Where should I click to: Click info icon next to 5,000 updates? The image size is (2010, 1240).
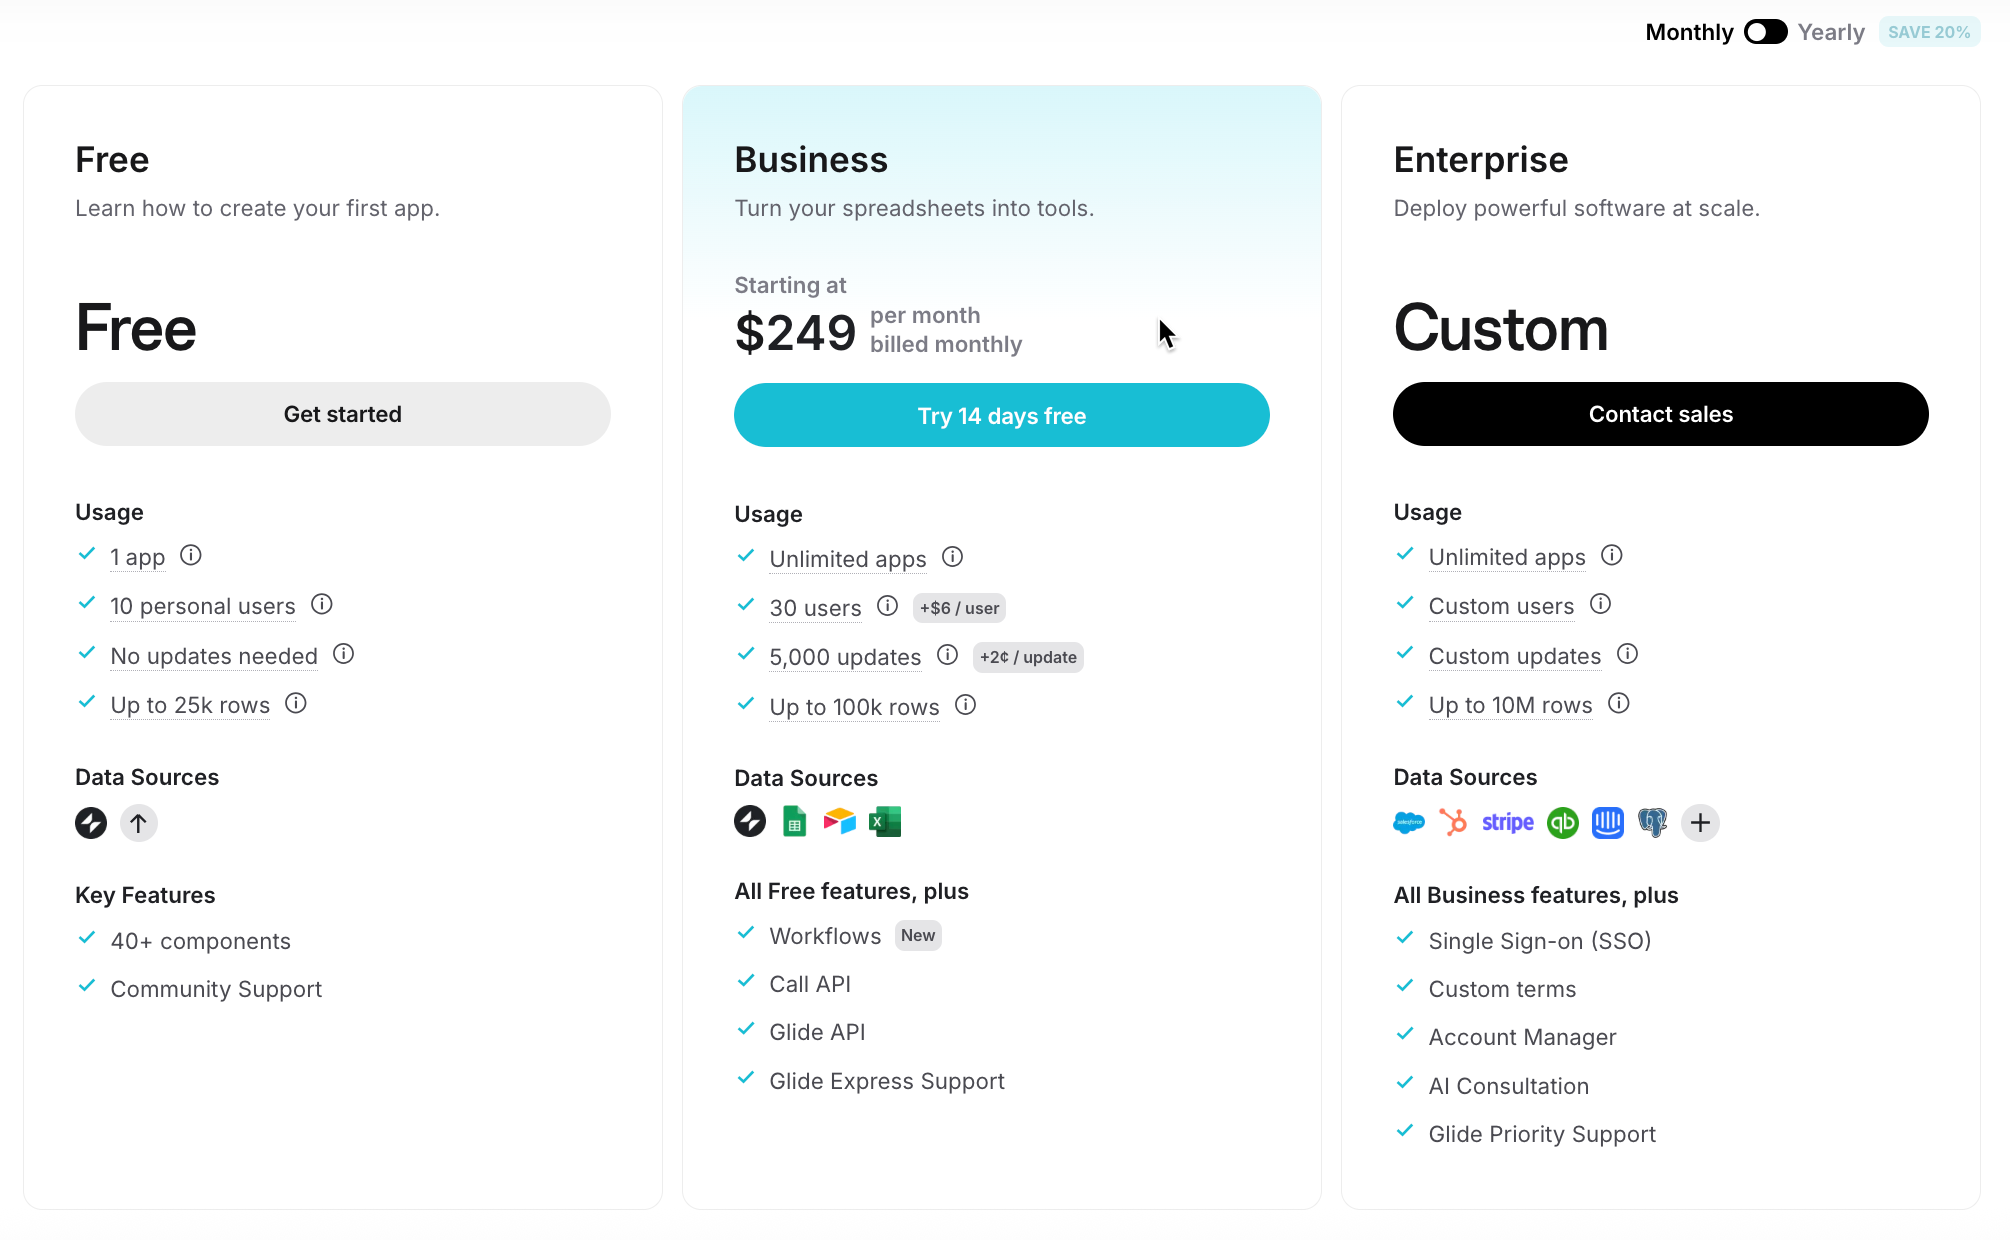pos(947,655)
